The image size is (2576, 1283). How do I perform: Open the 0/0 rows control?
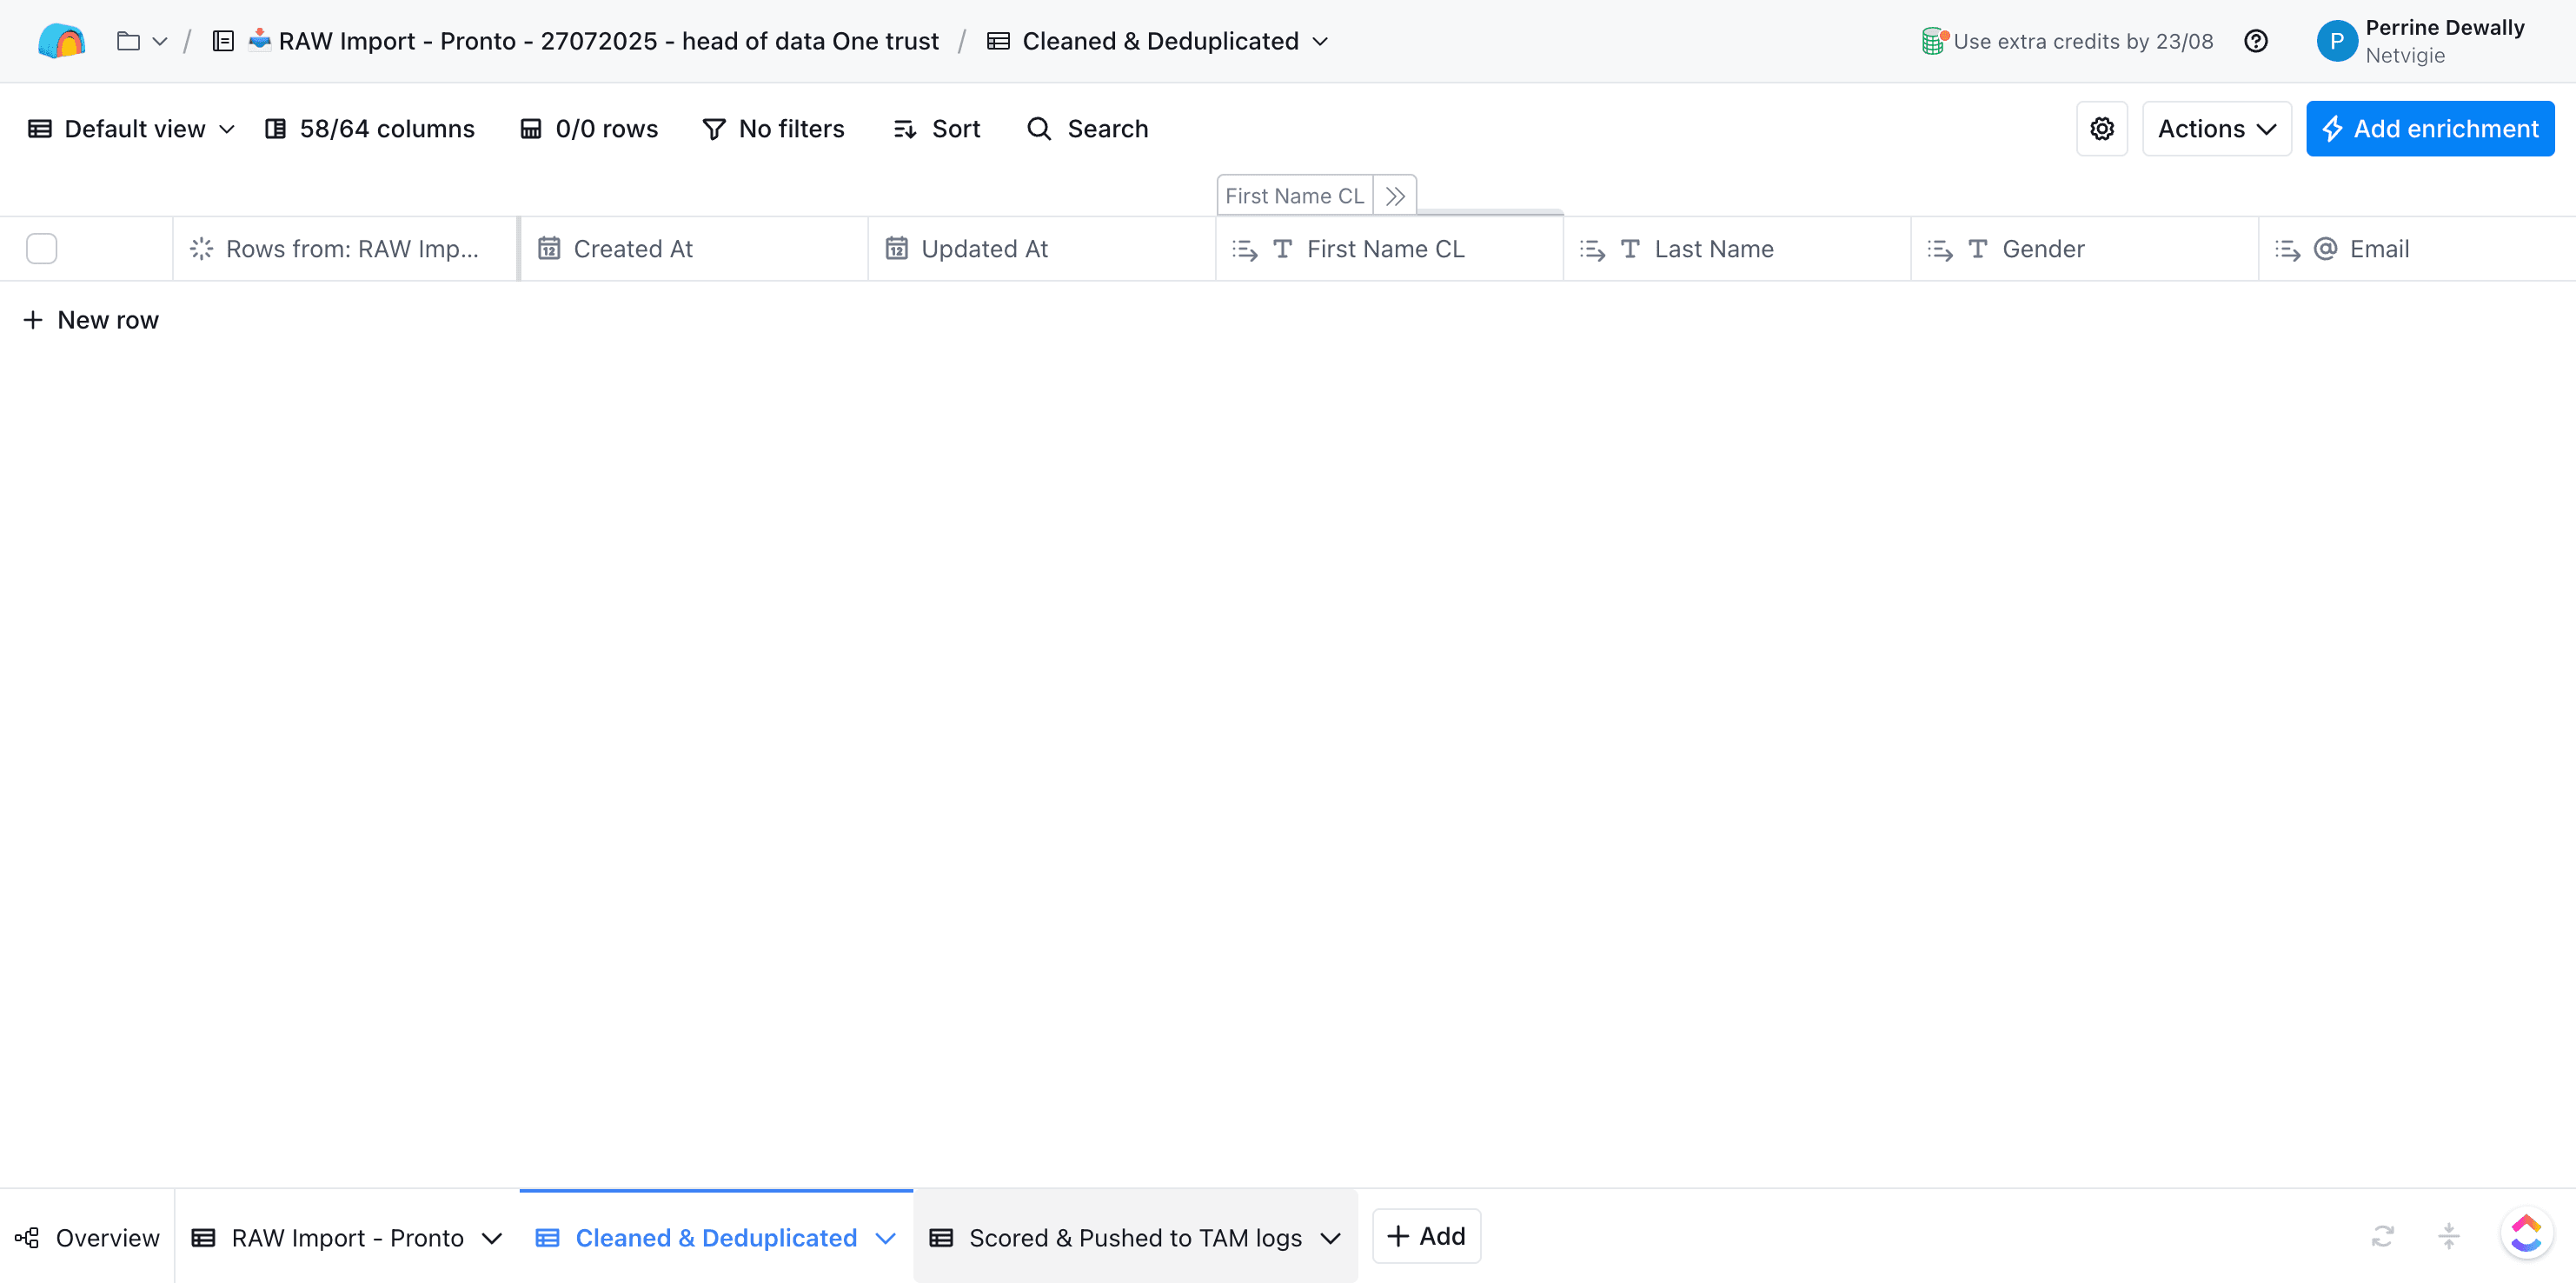(x=589, y=129)
